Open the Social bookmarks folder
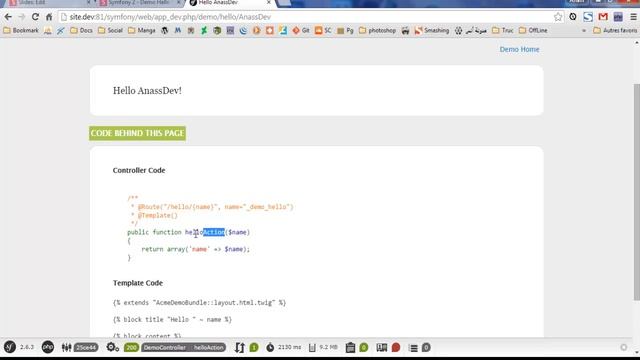This screenshot has height=360, width=640. click(110, 31)
